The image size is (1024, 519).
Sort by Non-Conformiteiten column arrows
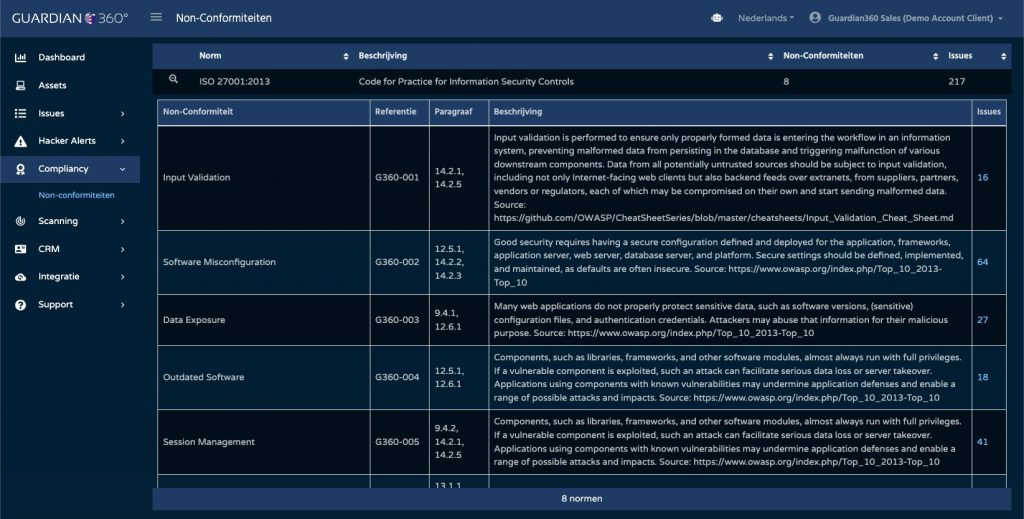(935, 57)
